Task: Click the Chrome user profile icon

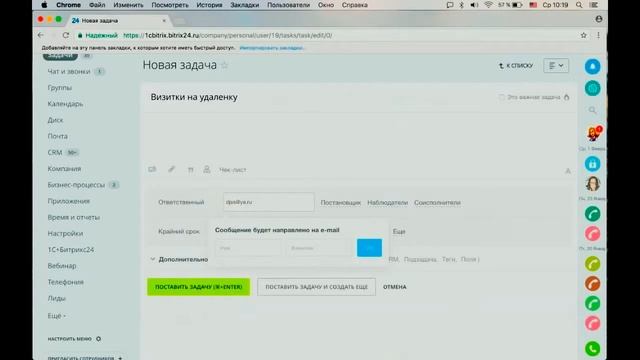Action: (599, 19)
